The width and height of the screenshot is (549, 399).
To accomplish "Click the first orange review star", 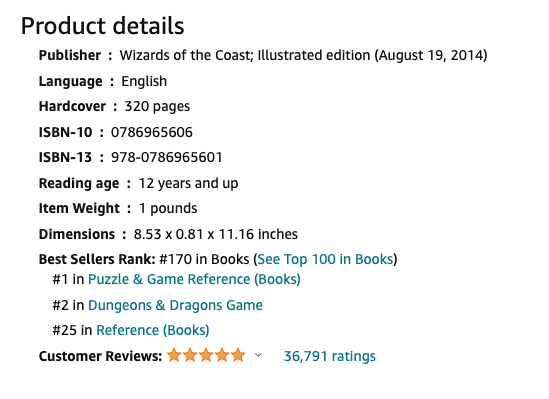I will click(174, 355).
